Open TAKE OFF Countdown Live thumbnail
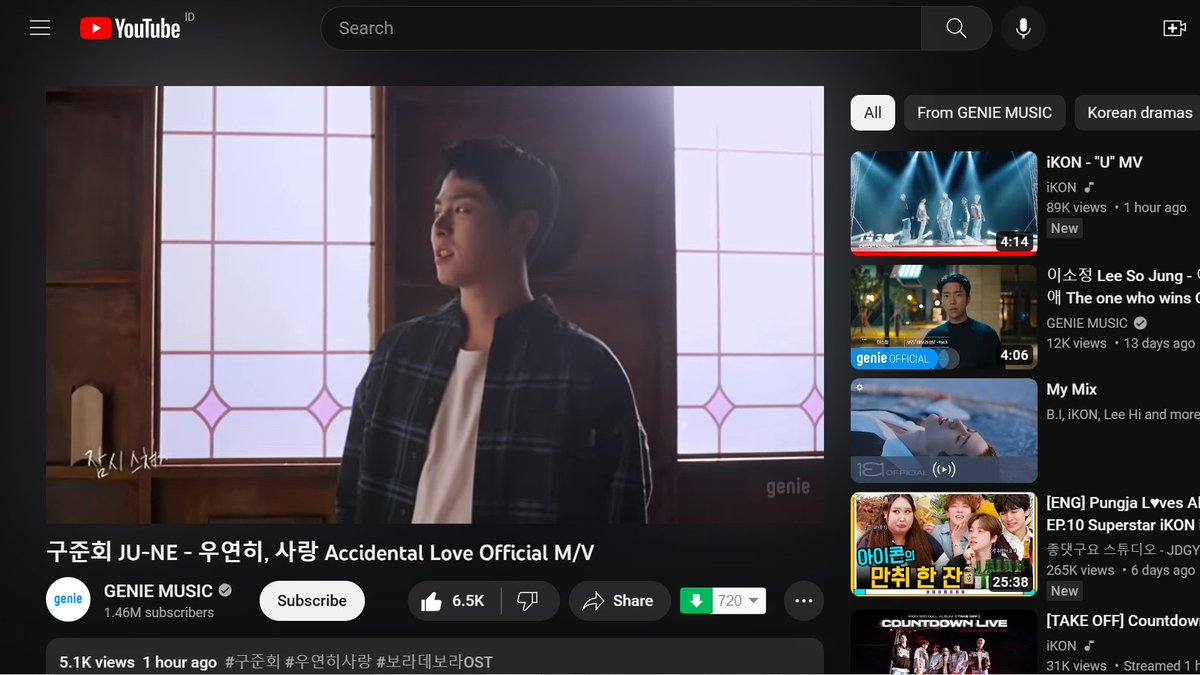Image resolution: width=1200 pixels, height=675 pixels. click(944, 641)
